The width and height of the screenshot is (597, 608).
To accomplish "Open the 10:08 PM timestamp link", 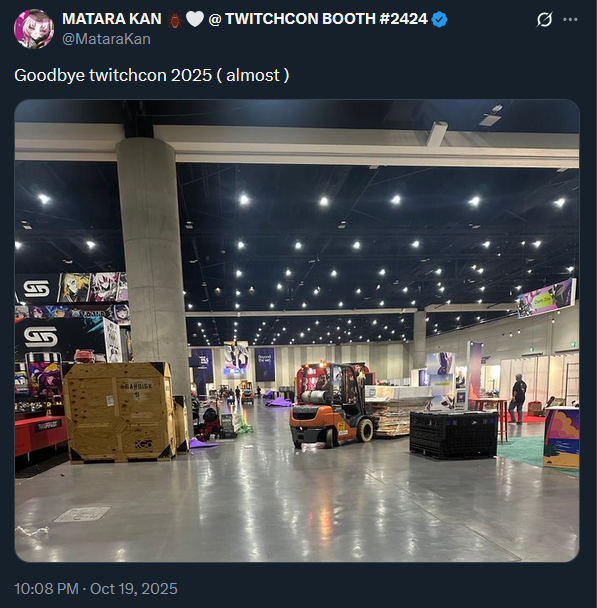I will click(46, 589).
